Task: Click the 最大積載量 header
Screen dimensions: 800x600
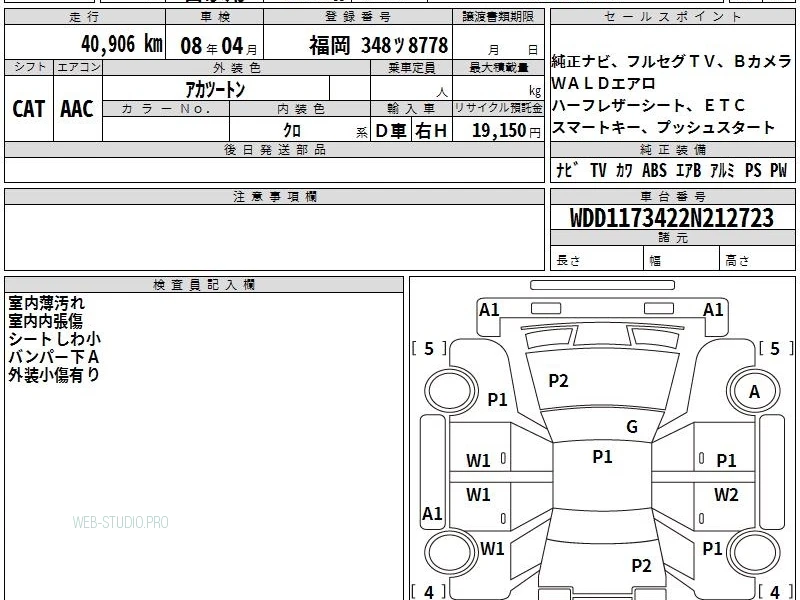Action: click(x=498, y=67)
